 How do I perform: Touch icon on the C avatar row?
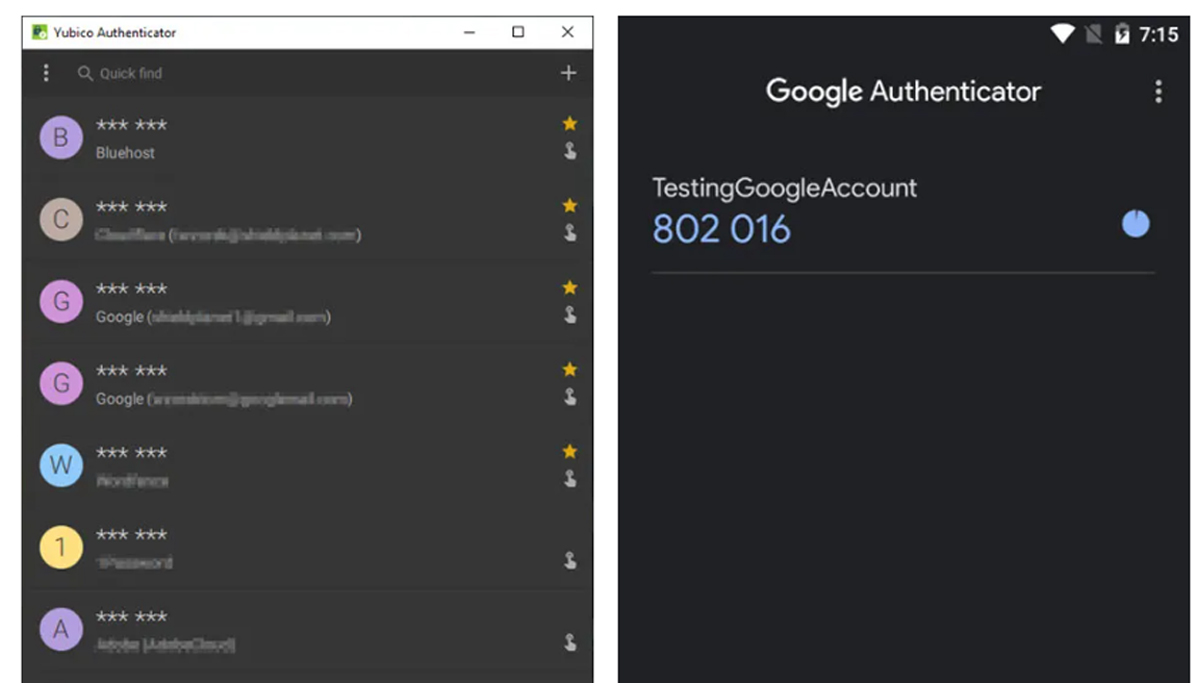point(570,233)
